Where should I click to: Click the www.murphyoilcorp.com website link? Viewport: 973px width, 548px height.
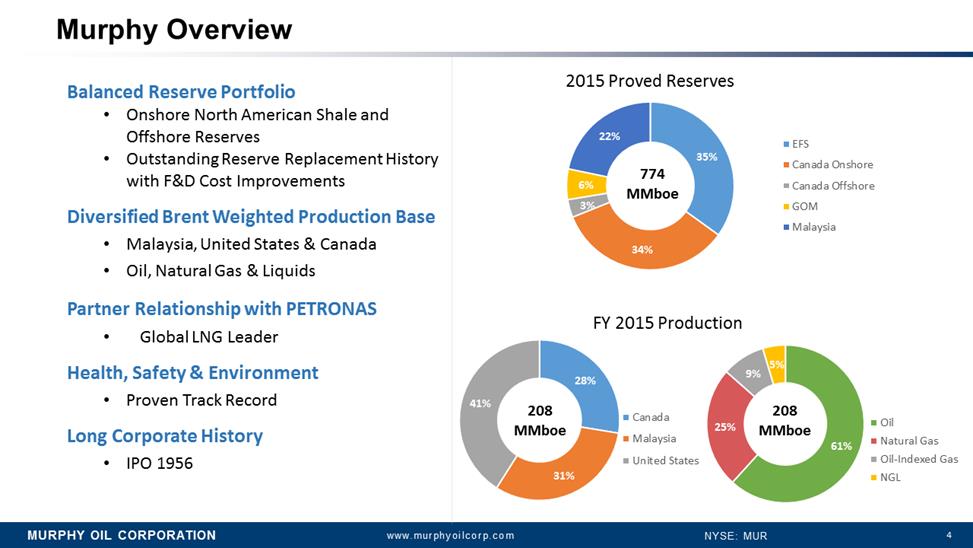click(450, 535)
